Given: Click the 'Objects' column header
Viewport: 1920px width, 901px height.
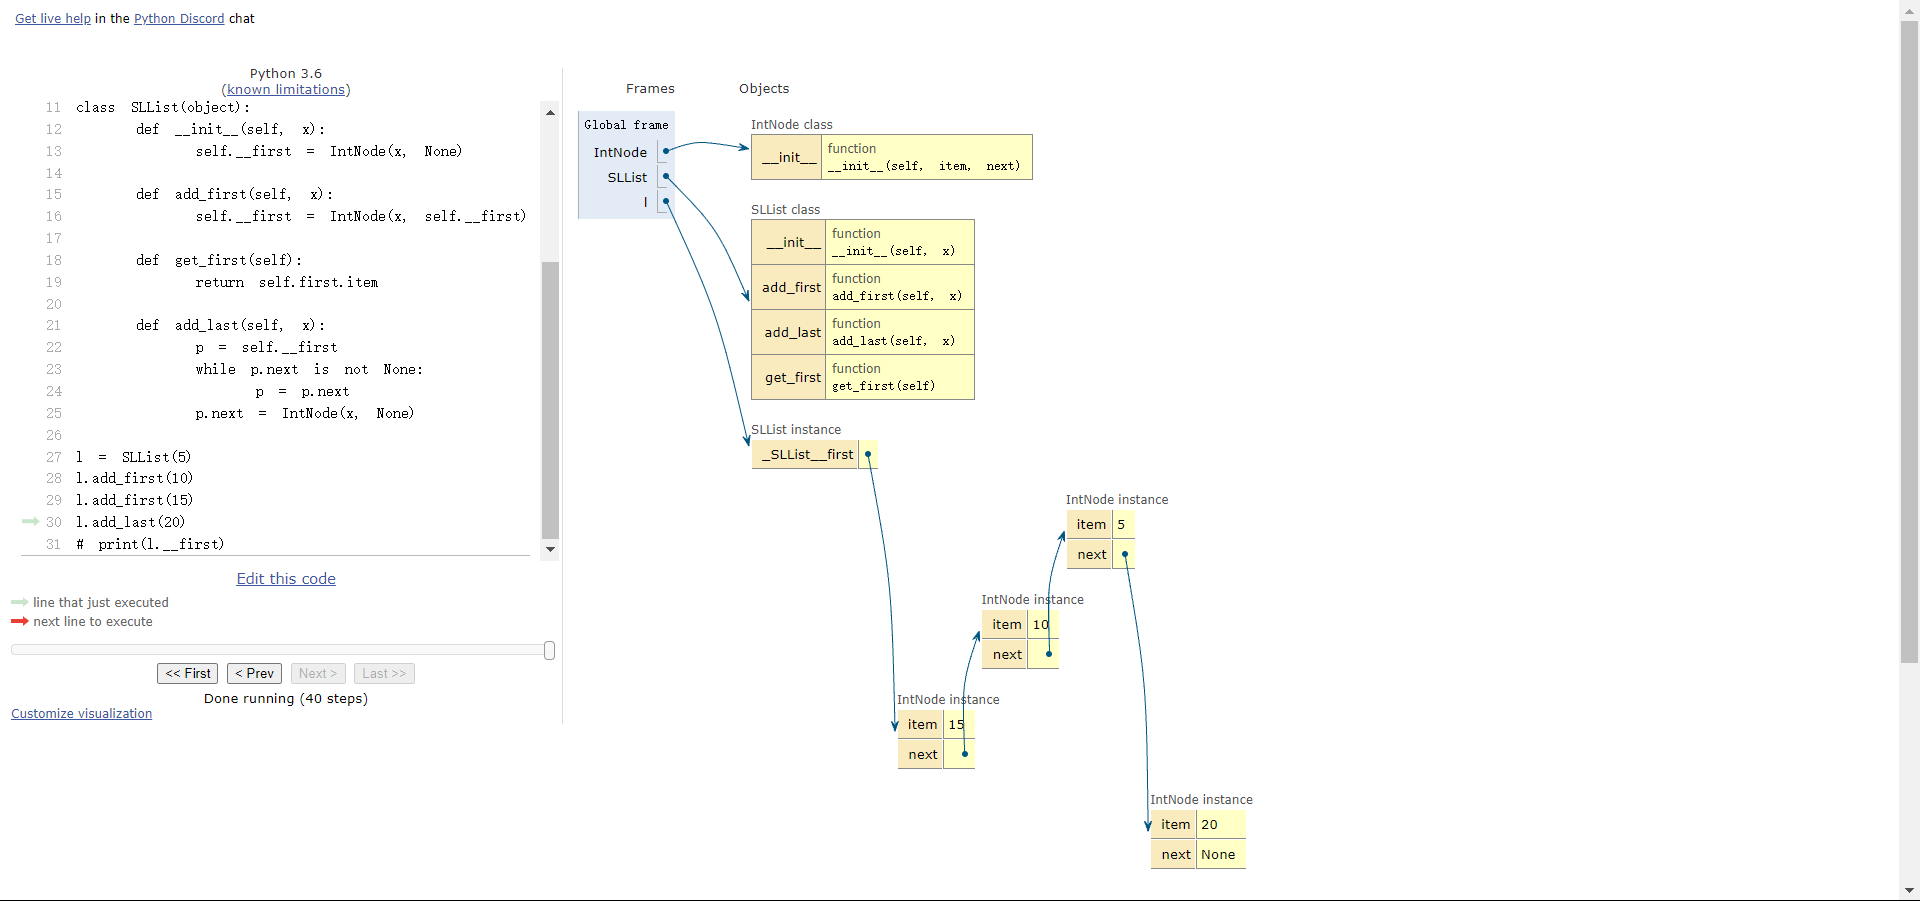Looking at the screenshot, I should (x=764, y=89).
